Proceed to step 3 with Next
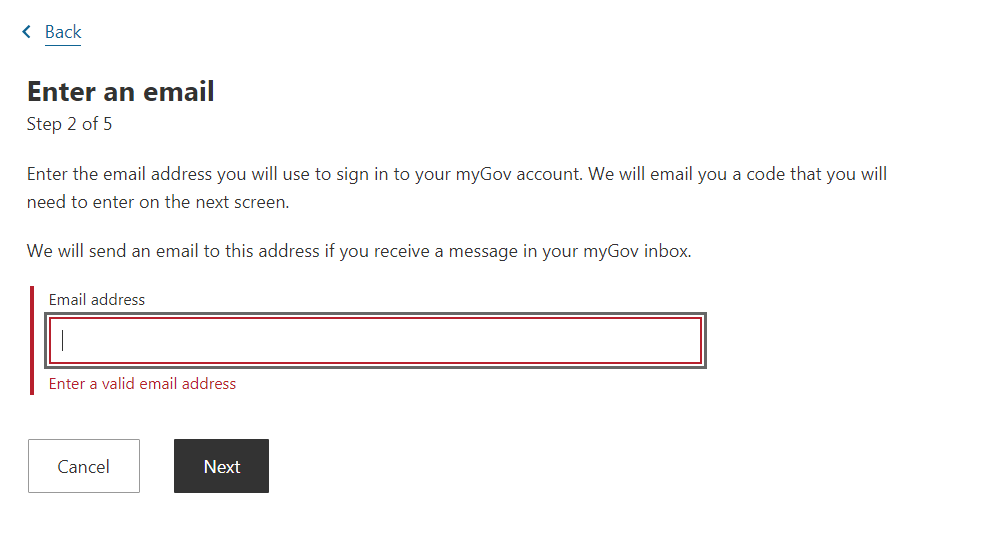Image resolution: width=989 pixels, height=542 pixels. [x=221, y=466]
